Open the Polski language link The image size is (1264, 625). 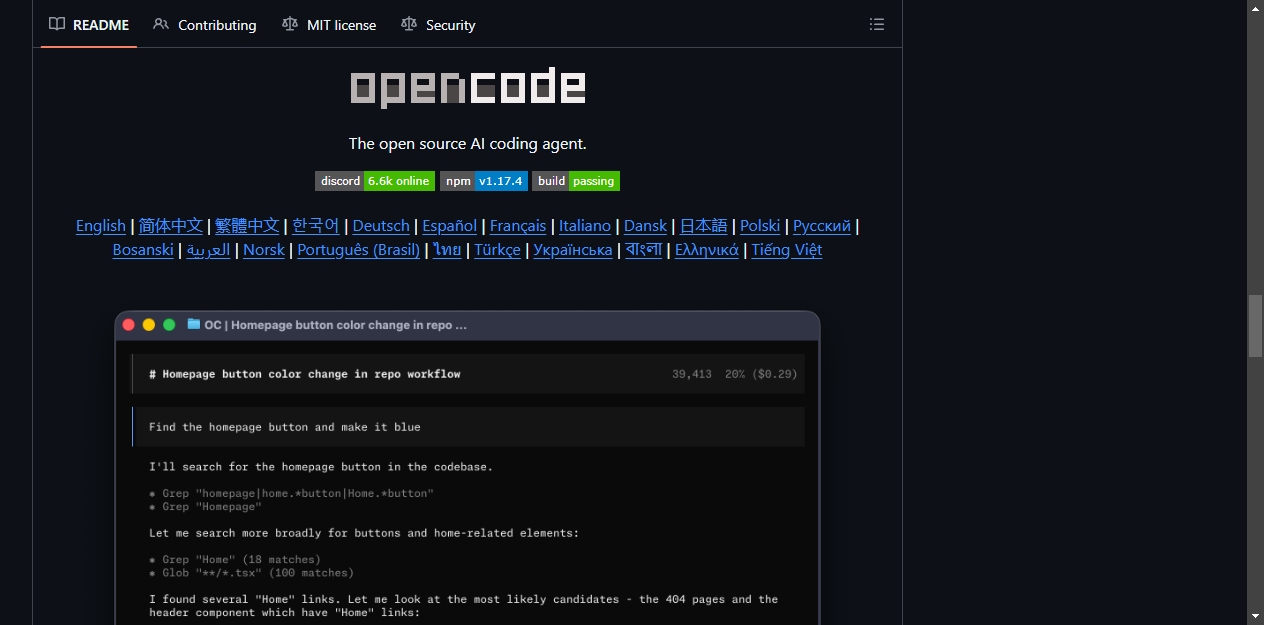pos(760,226)
